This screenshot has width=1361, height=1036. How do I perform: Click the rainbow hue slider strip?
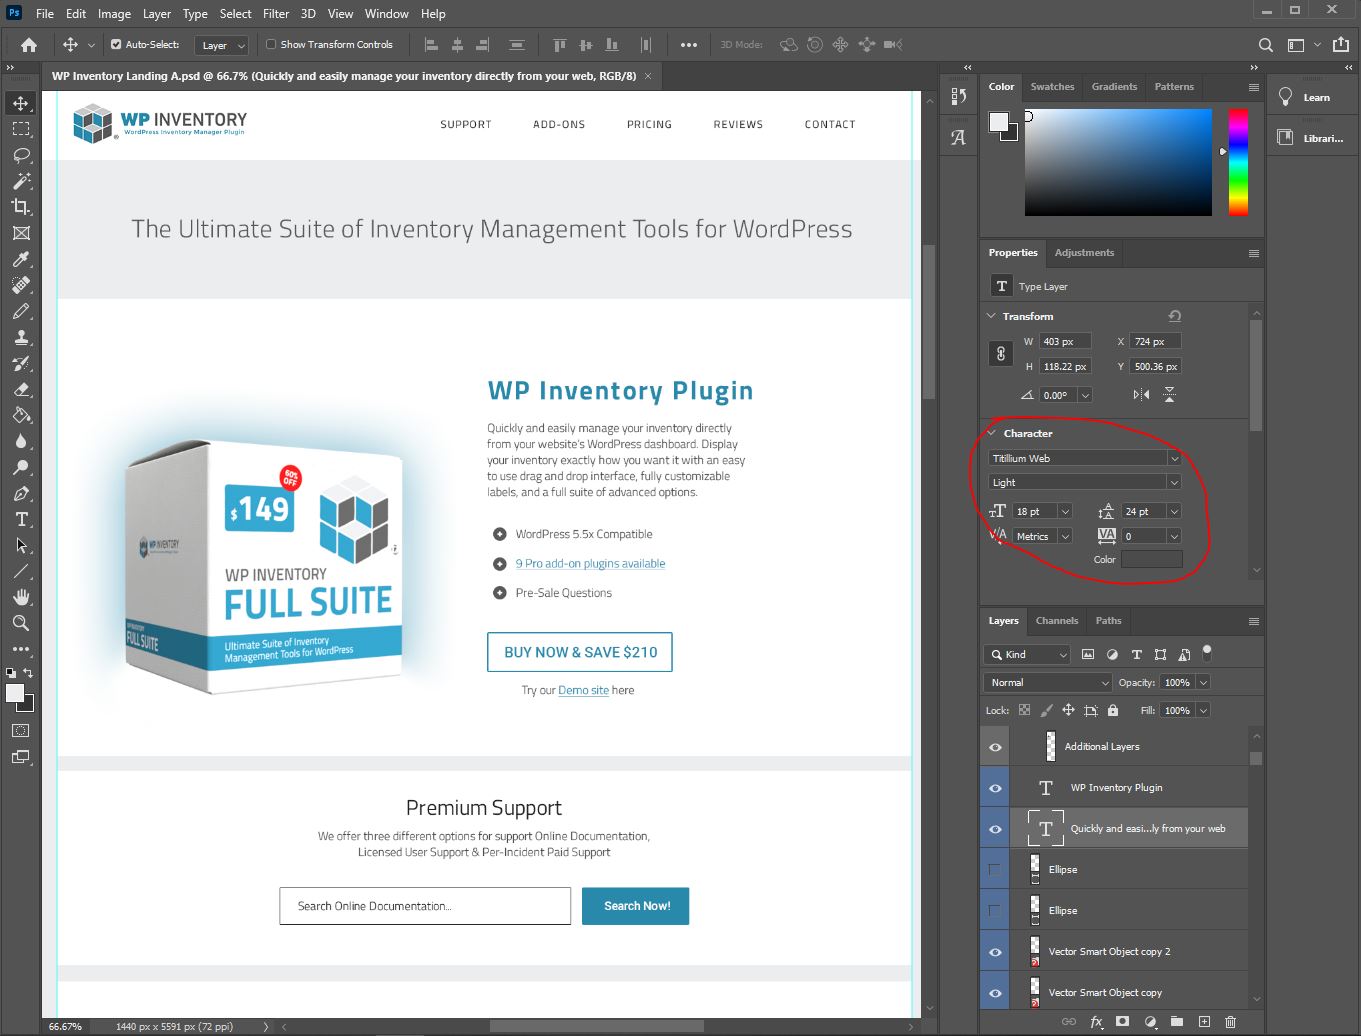(x=1238, y=162)
